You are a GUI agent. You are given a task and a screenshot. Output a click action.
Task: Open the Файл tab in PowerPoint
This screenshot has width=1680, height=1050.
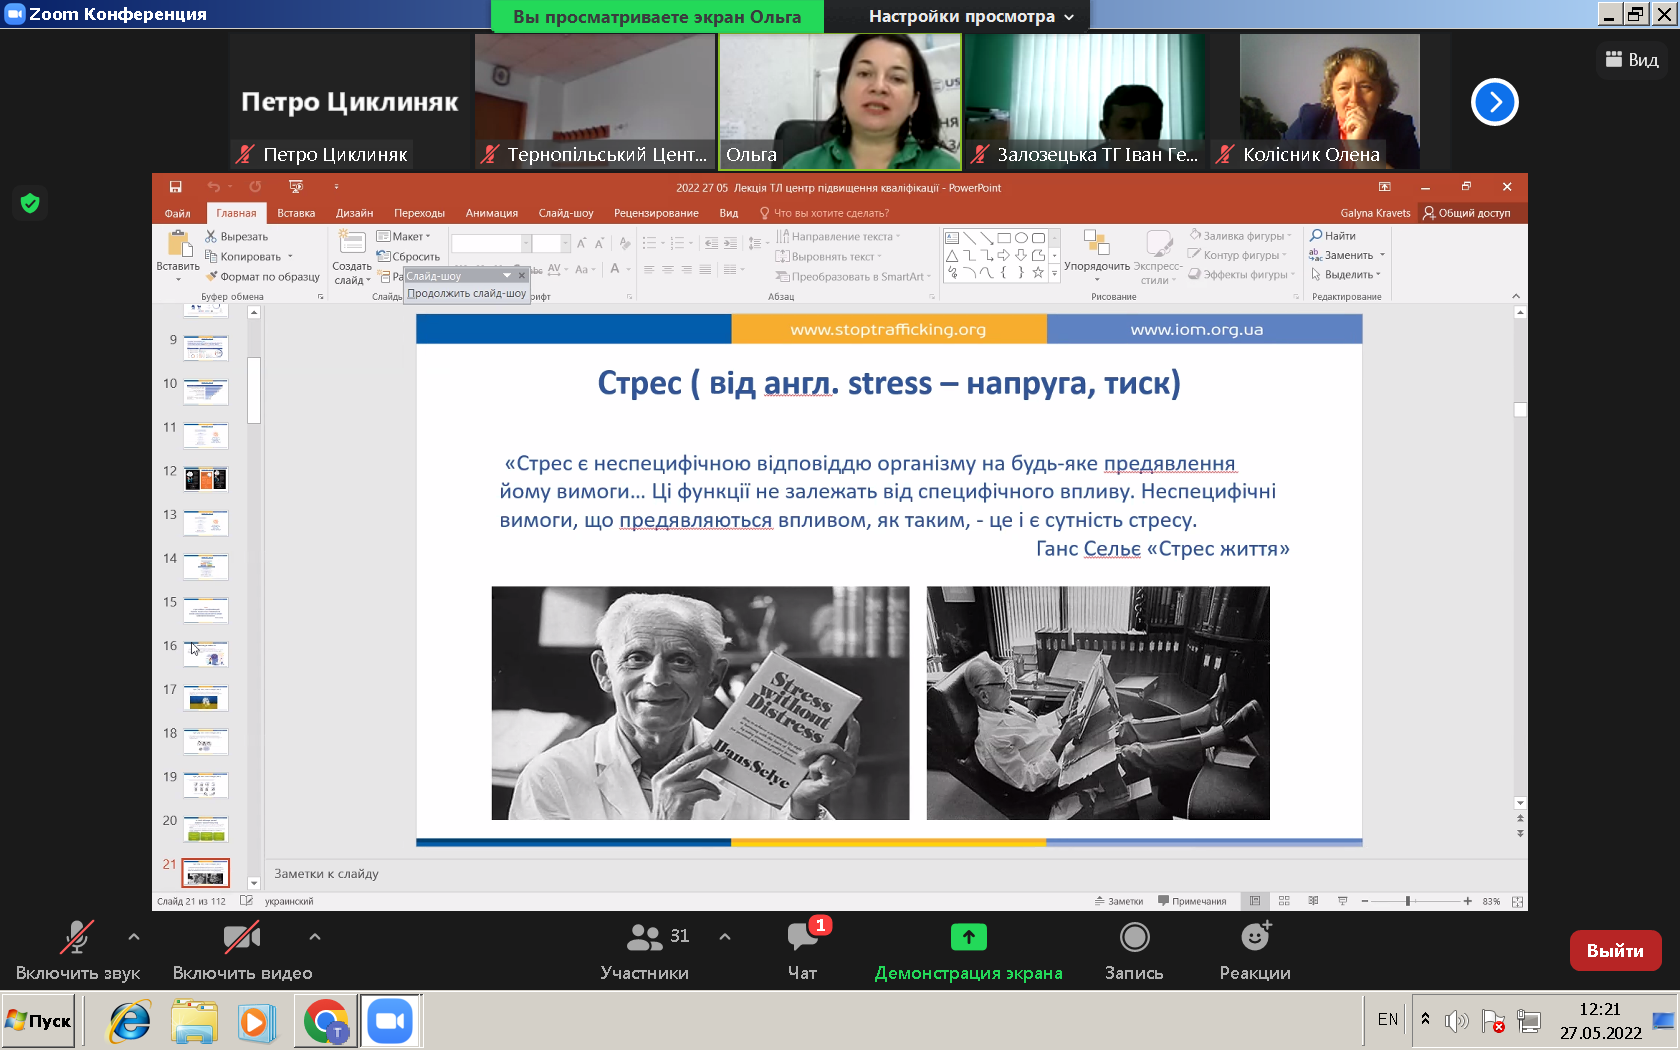pos(177,213)
